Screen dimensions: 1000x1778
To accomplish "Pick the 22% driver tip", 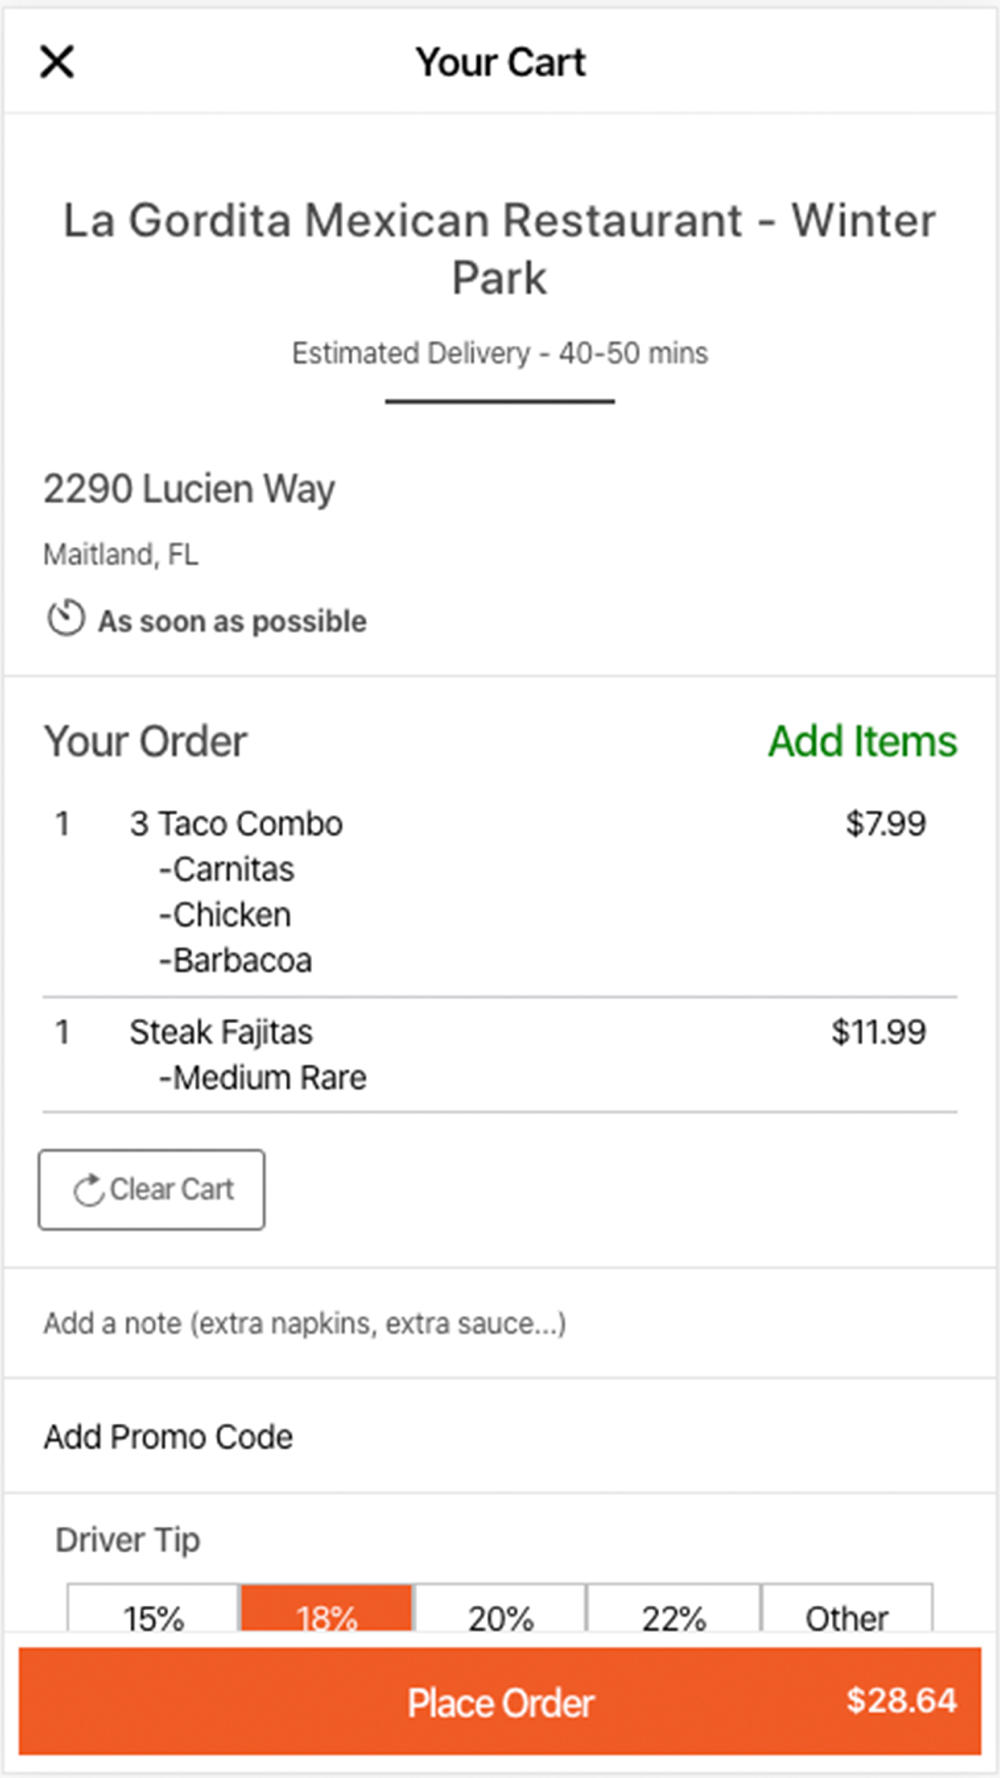I will click(674, 1610).
